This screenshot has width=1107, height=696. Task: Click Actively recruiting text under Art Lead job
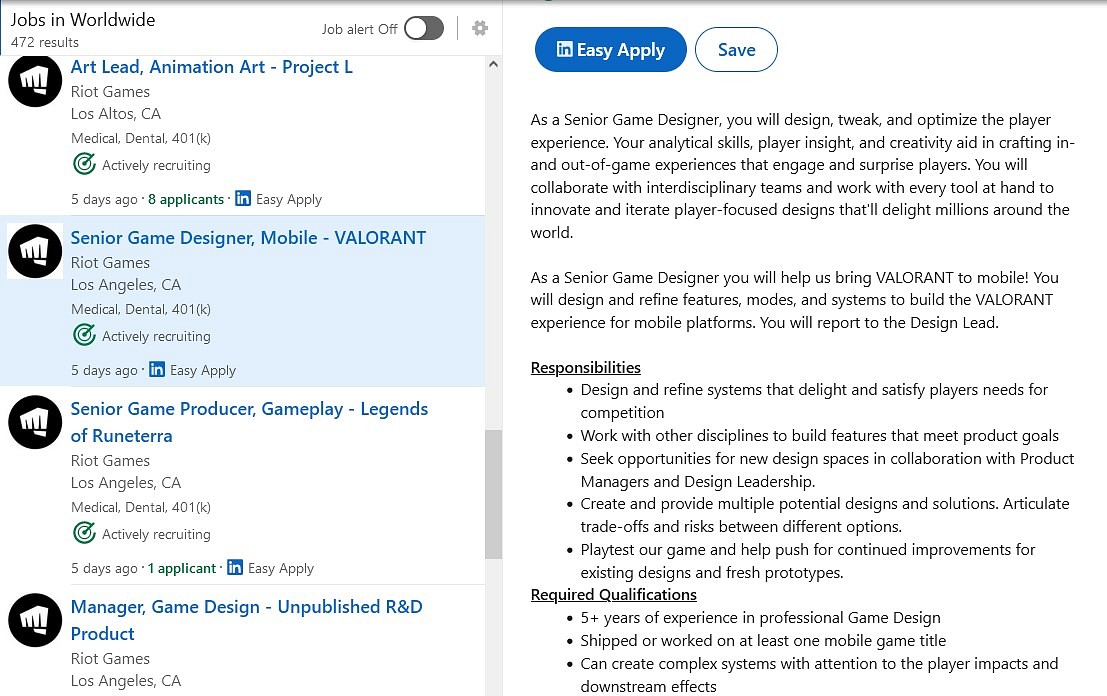156,165
